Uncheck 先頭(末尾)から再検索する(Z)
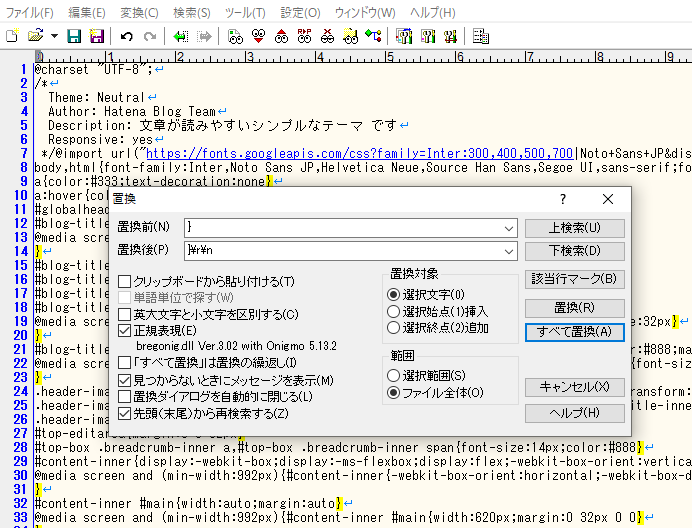The width and height of the screenshot is (692, 528). click(124, 414)
